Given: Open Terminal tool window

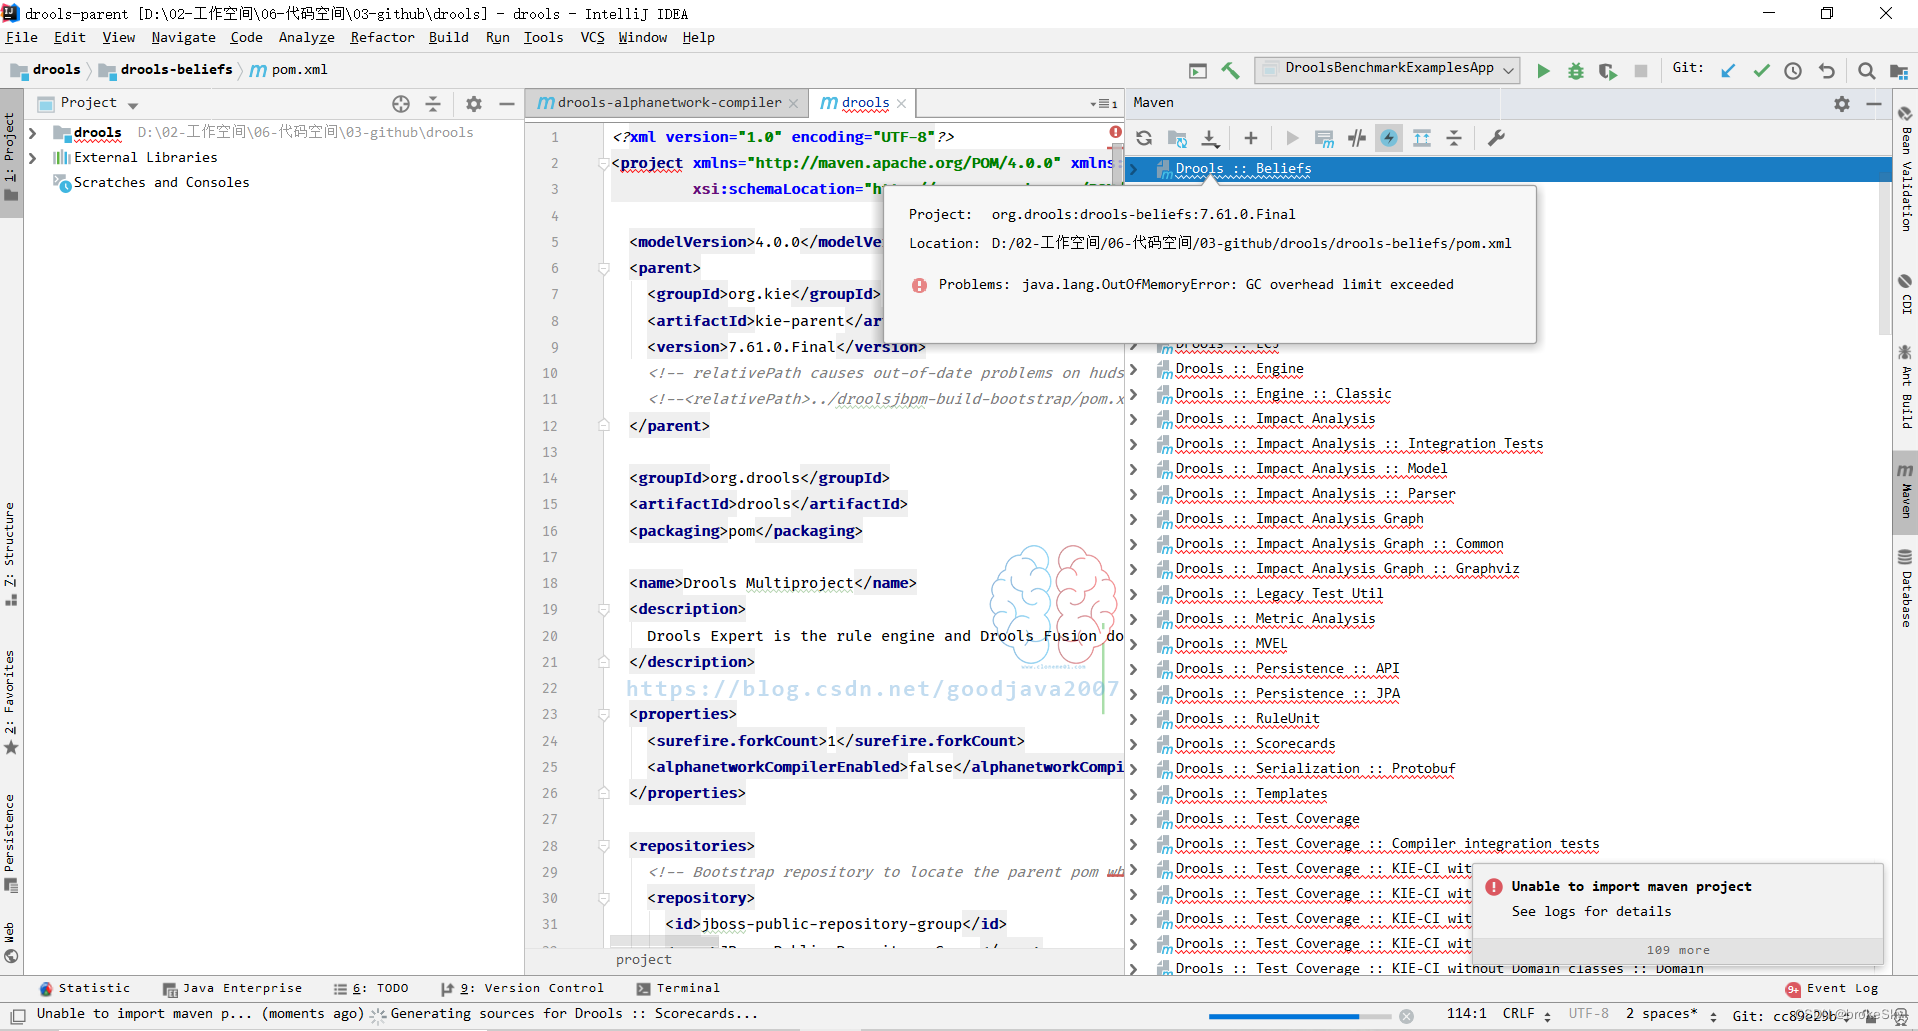Looking at the screenshot, I should click(x=678, y=988).
